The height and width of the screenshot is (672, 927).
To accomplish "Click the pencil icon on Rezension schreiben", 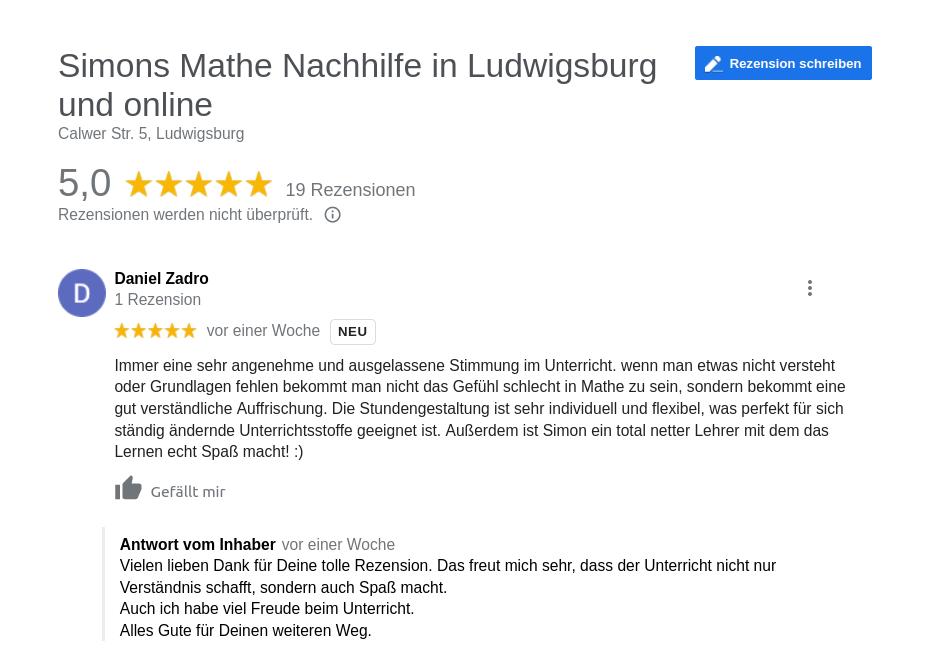I will pos(713,64).
